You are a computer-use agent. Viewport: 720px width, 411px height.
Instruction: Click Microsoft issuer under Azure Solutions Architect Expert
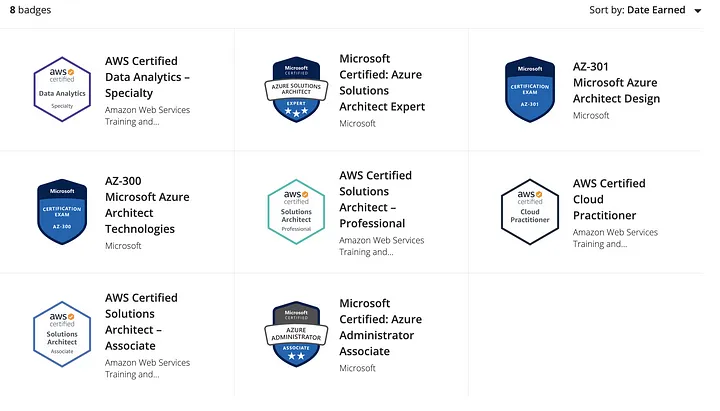[x=357, y=124]
